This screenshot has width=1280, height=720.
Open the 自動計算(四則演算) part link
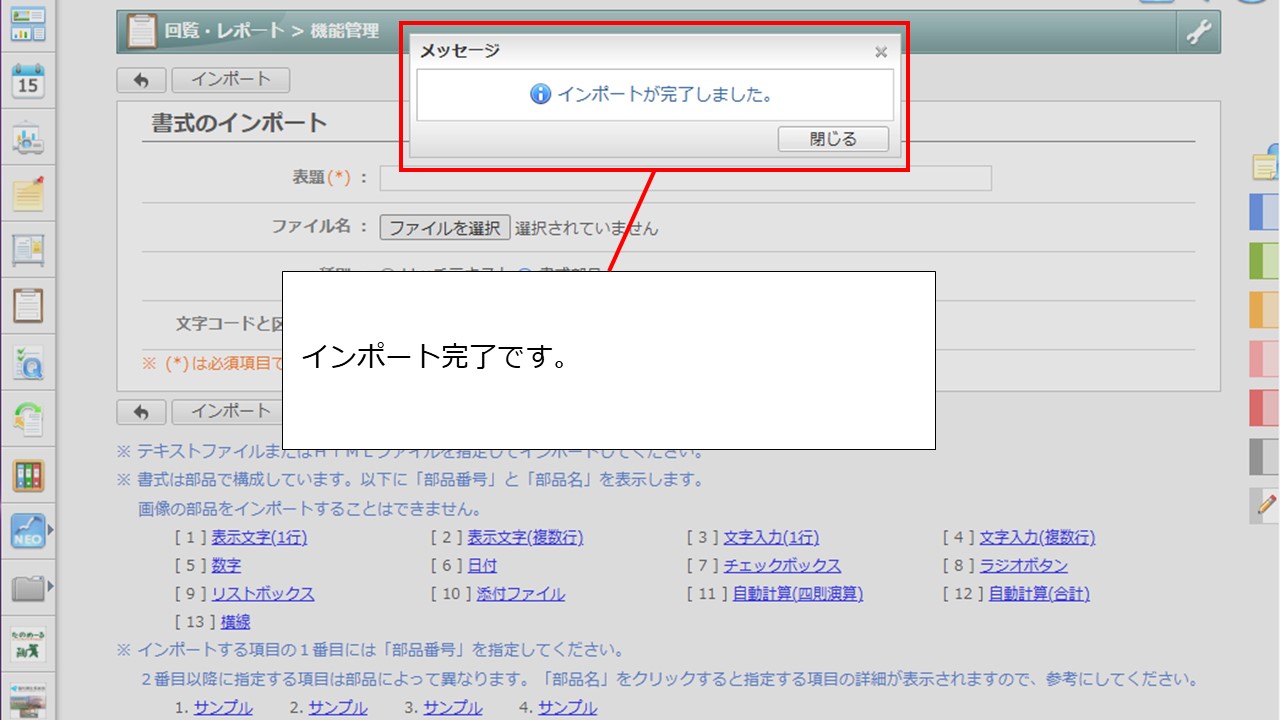(798, 594)
